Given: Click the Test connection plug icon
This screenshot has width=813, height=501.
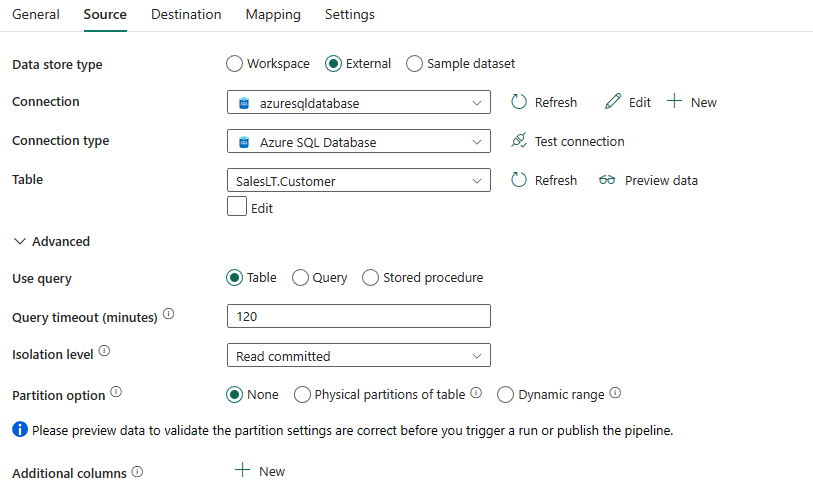Looking at the screenshot, I should tap(518, 141).
